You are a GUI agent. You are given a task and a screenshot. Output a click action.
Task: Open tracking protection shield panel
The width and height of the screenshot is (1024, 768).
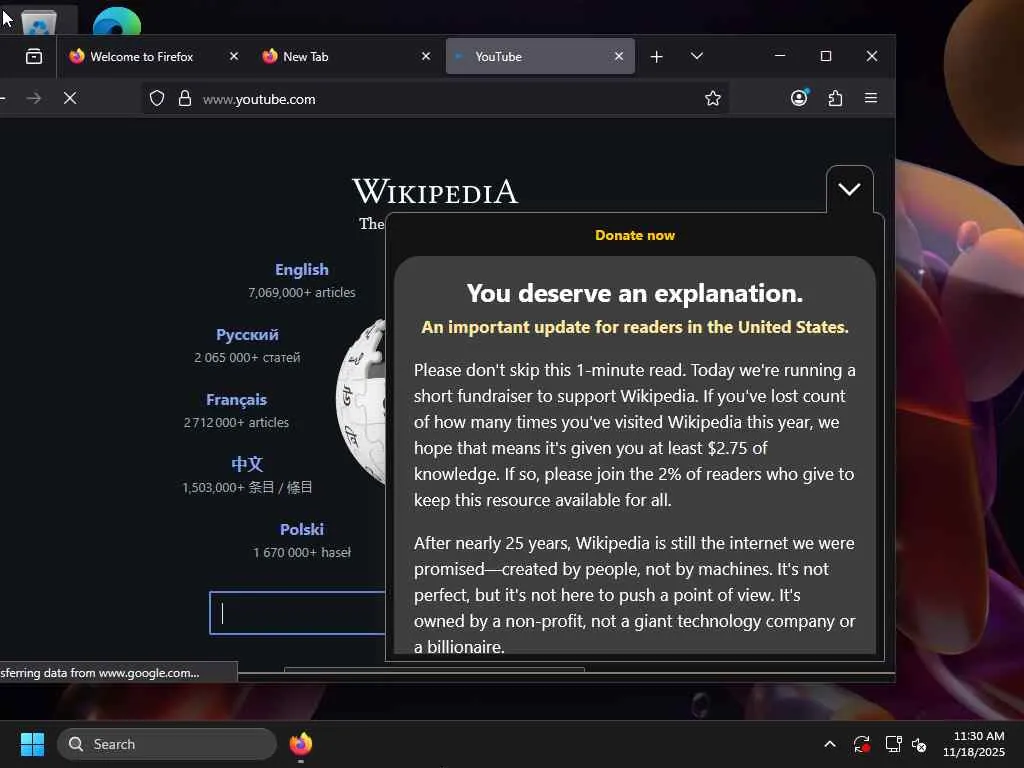click(x=157, y=99)
